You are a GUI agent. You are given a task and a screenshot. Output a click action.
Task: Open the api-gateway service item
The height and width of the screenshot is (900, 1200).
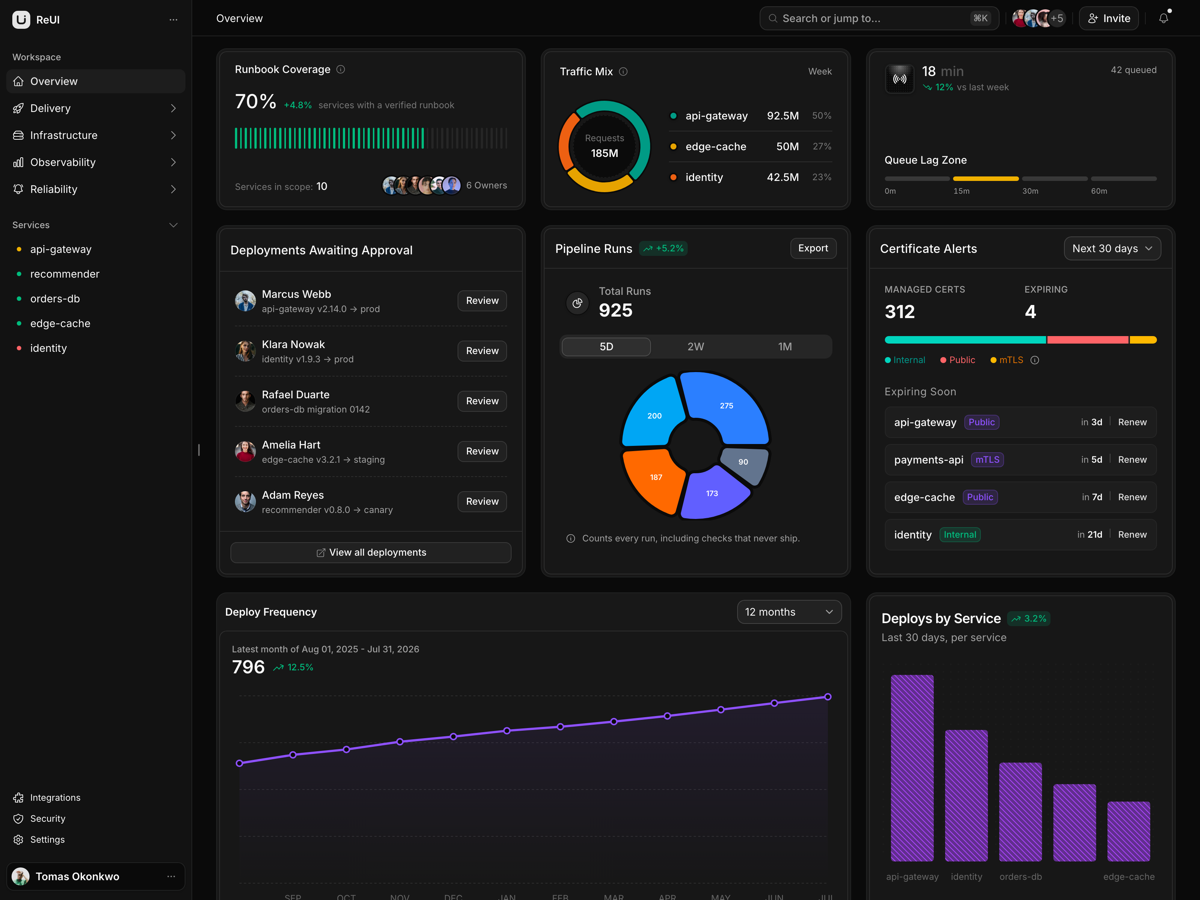pyautogui.click(x=96, y=249)
